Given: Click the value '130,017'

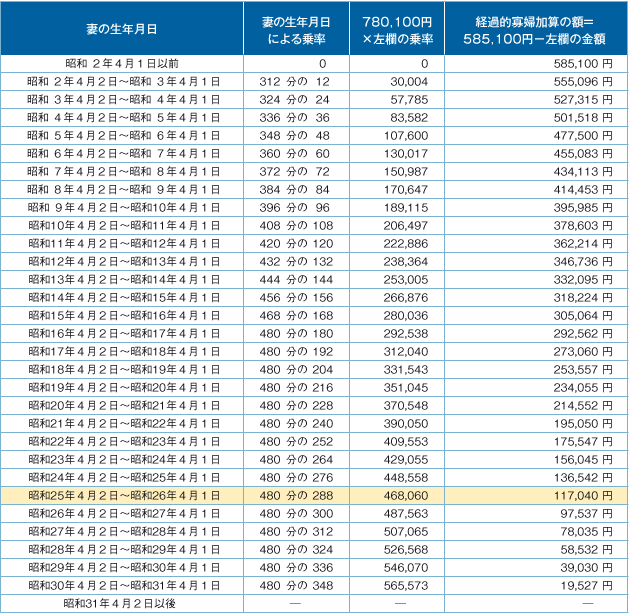Looking at the screenshot, I should [x=406, y=154].
